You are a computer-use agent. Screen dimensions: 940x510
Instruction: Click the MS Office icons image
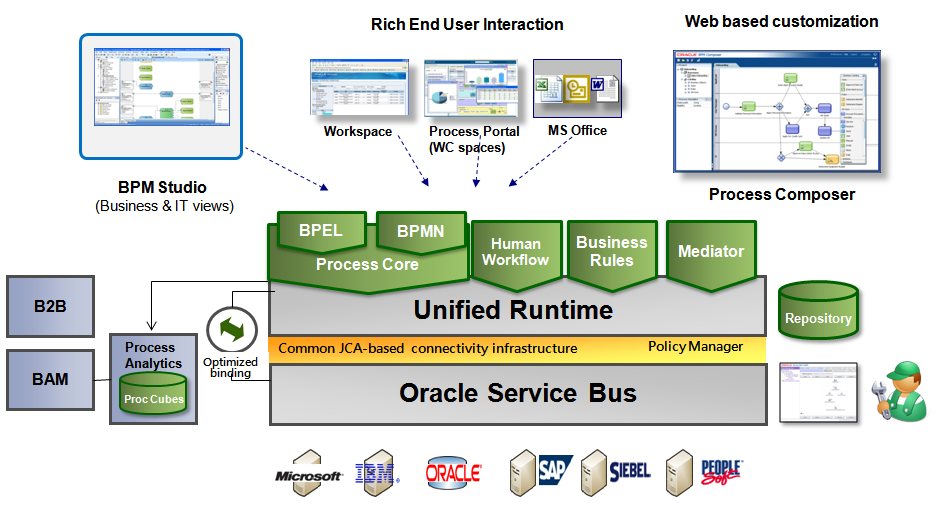[x=577, y=89]
